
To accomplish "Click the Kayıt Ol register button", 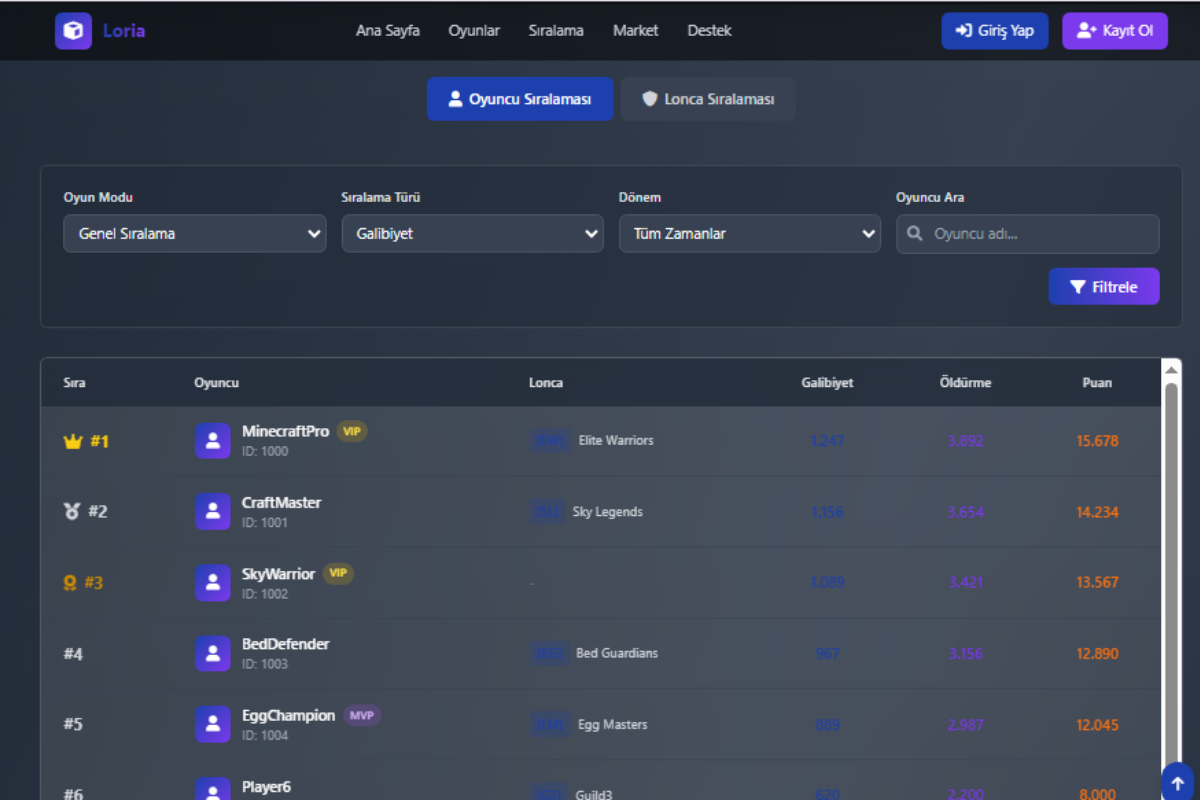I will pos(1114,31).
